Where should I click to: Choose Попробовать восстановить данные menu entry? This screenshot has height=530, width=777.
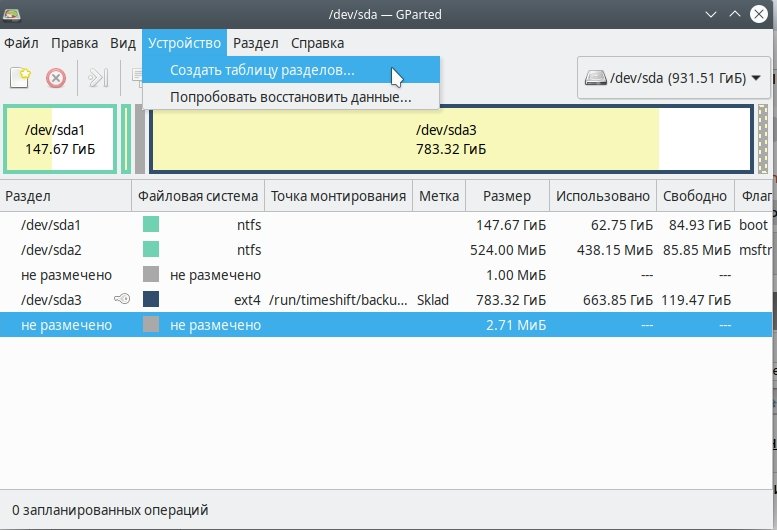click(x=291, y=97)
